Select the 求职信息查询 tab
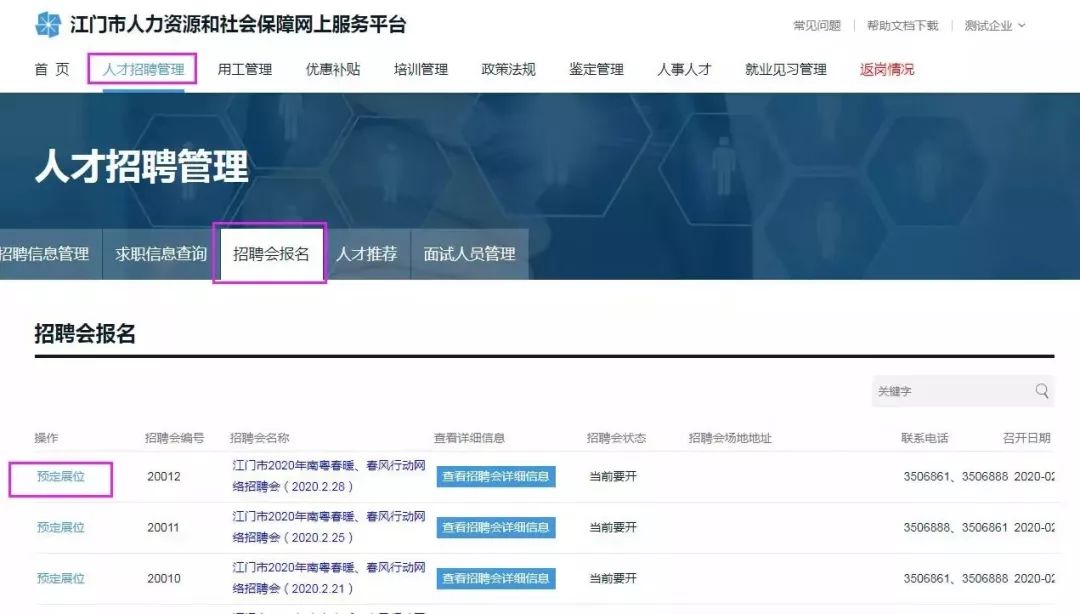Image resolution: width=1080 pixels, height=614 pixels. (x=161, y=254)
